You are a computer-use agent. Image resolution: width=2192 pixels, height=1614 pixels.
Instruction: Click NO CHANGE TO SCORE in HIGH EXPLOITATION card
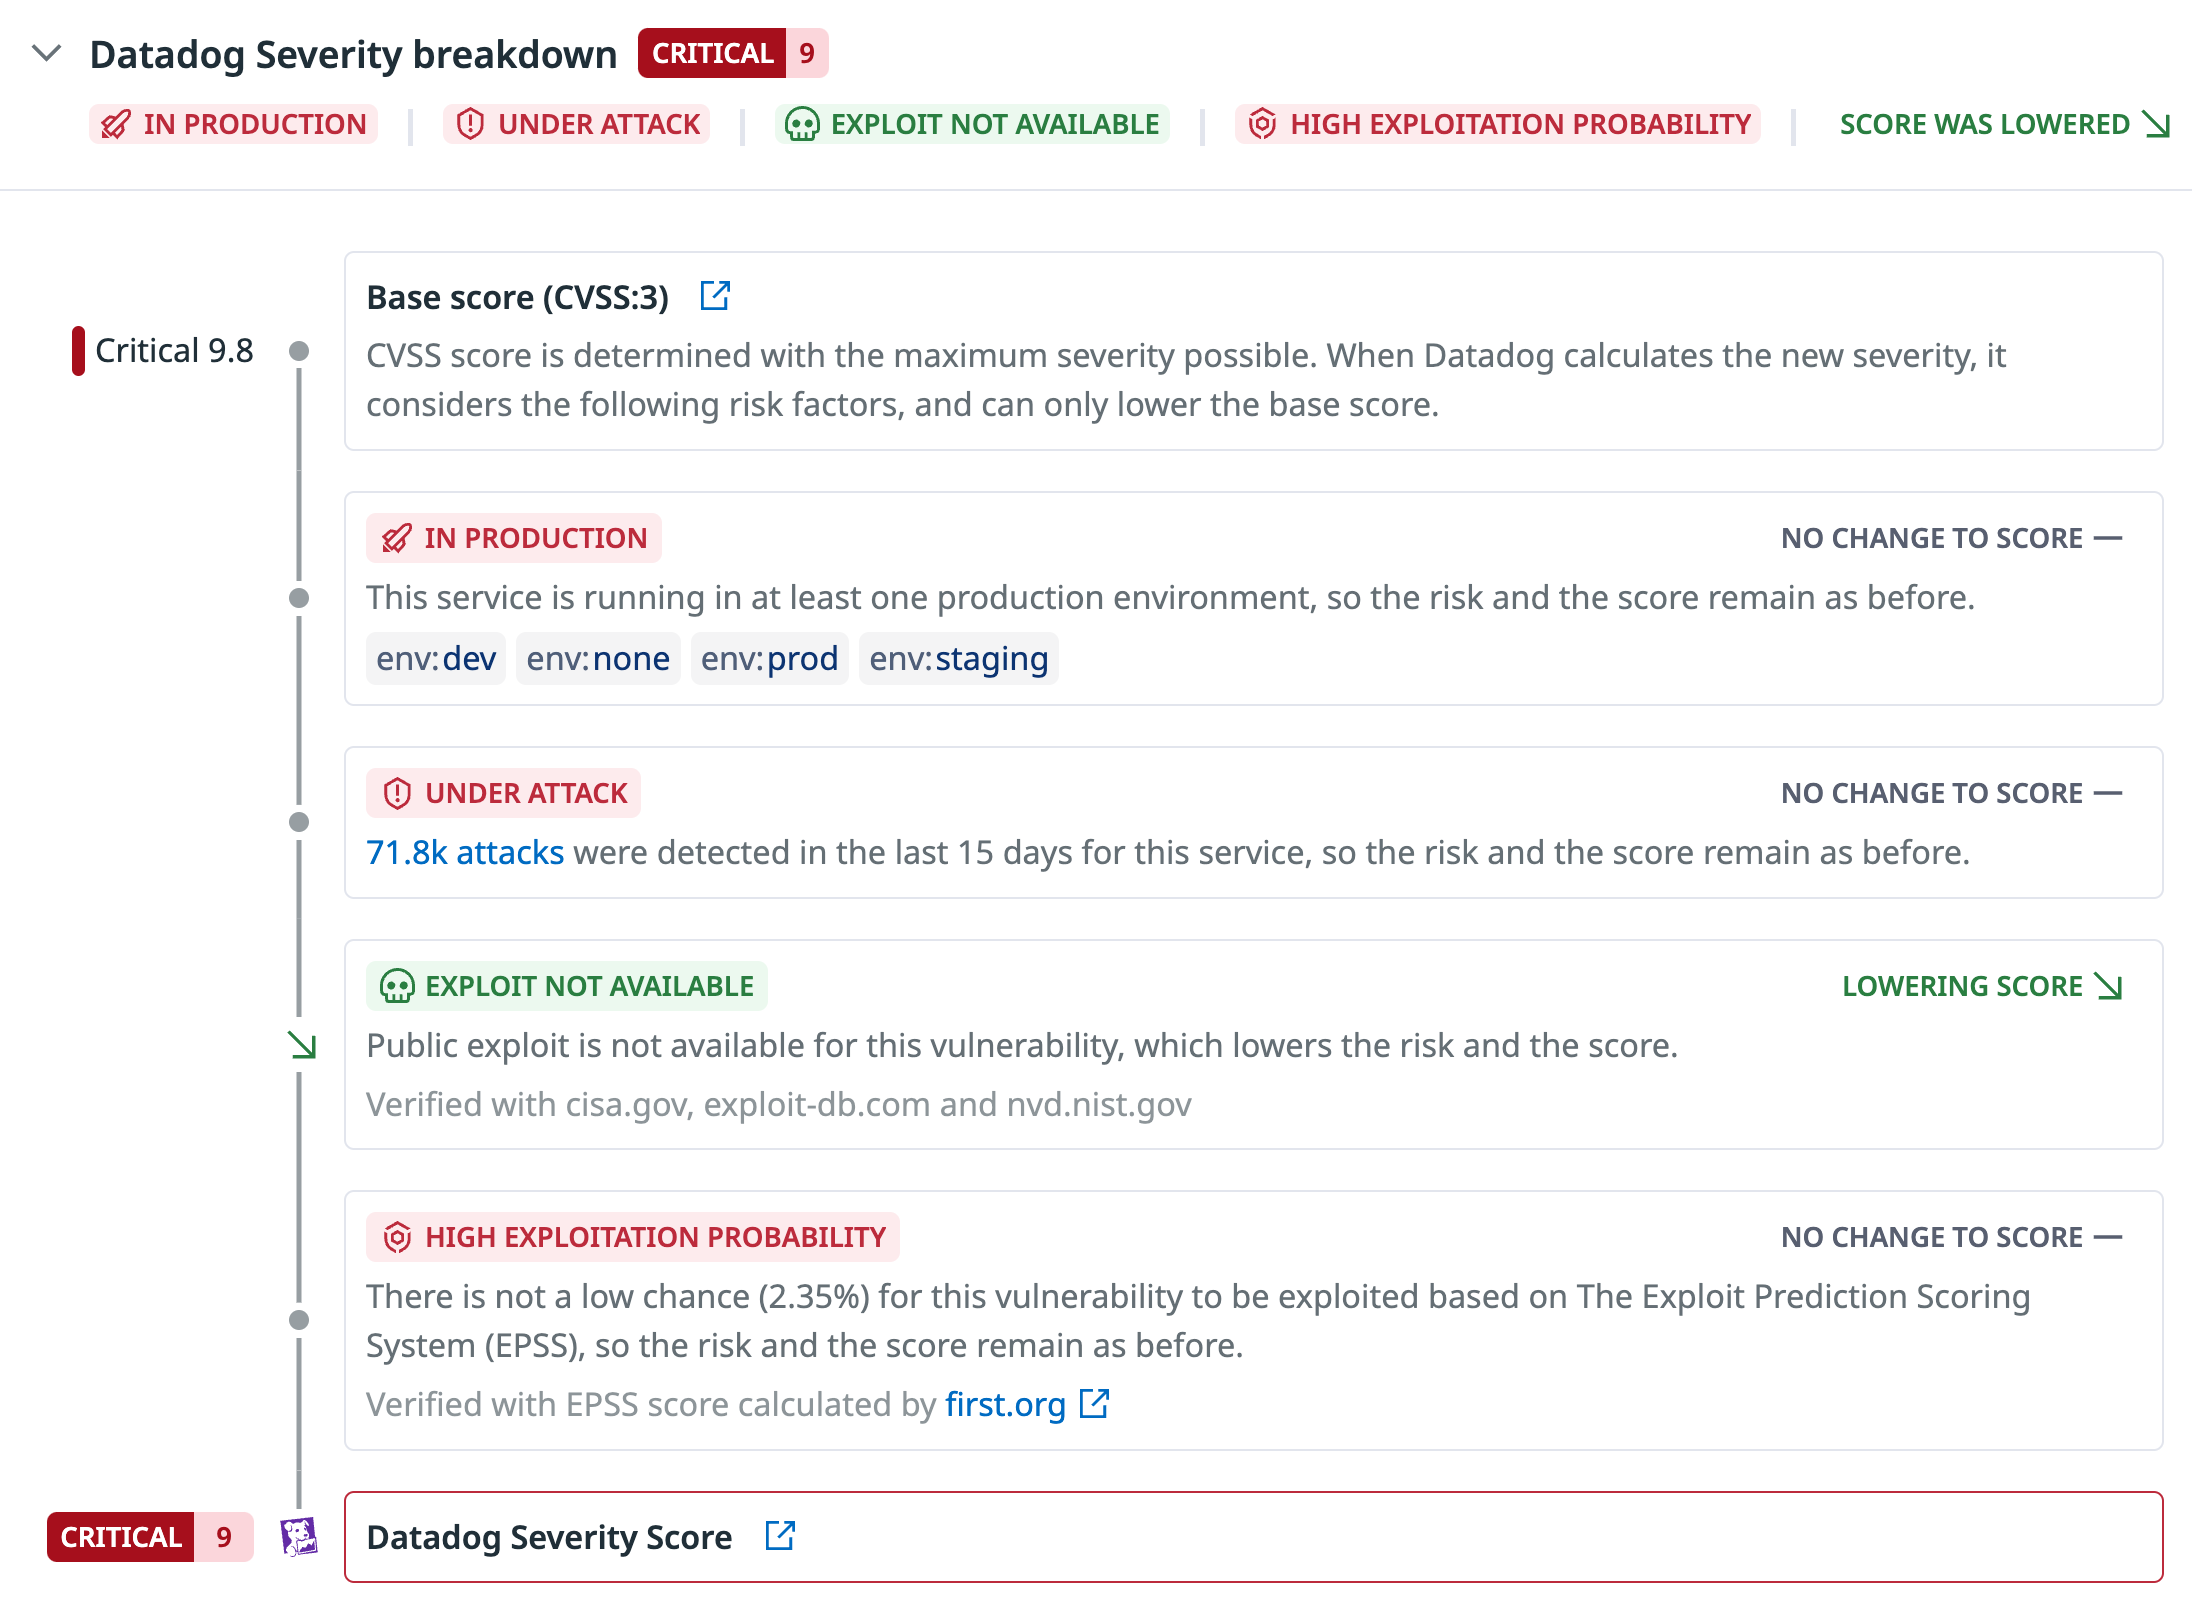1951,1237
